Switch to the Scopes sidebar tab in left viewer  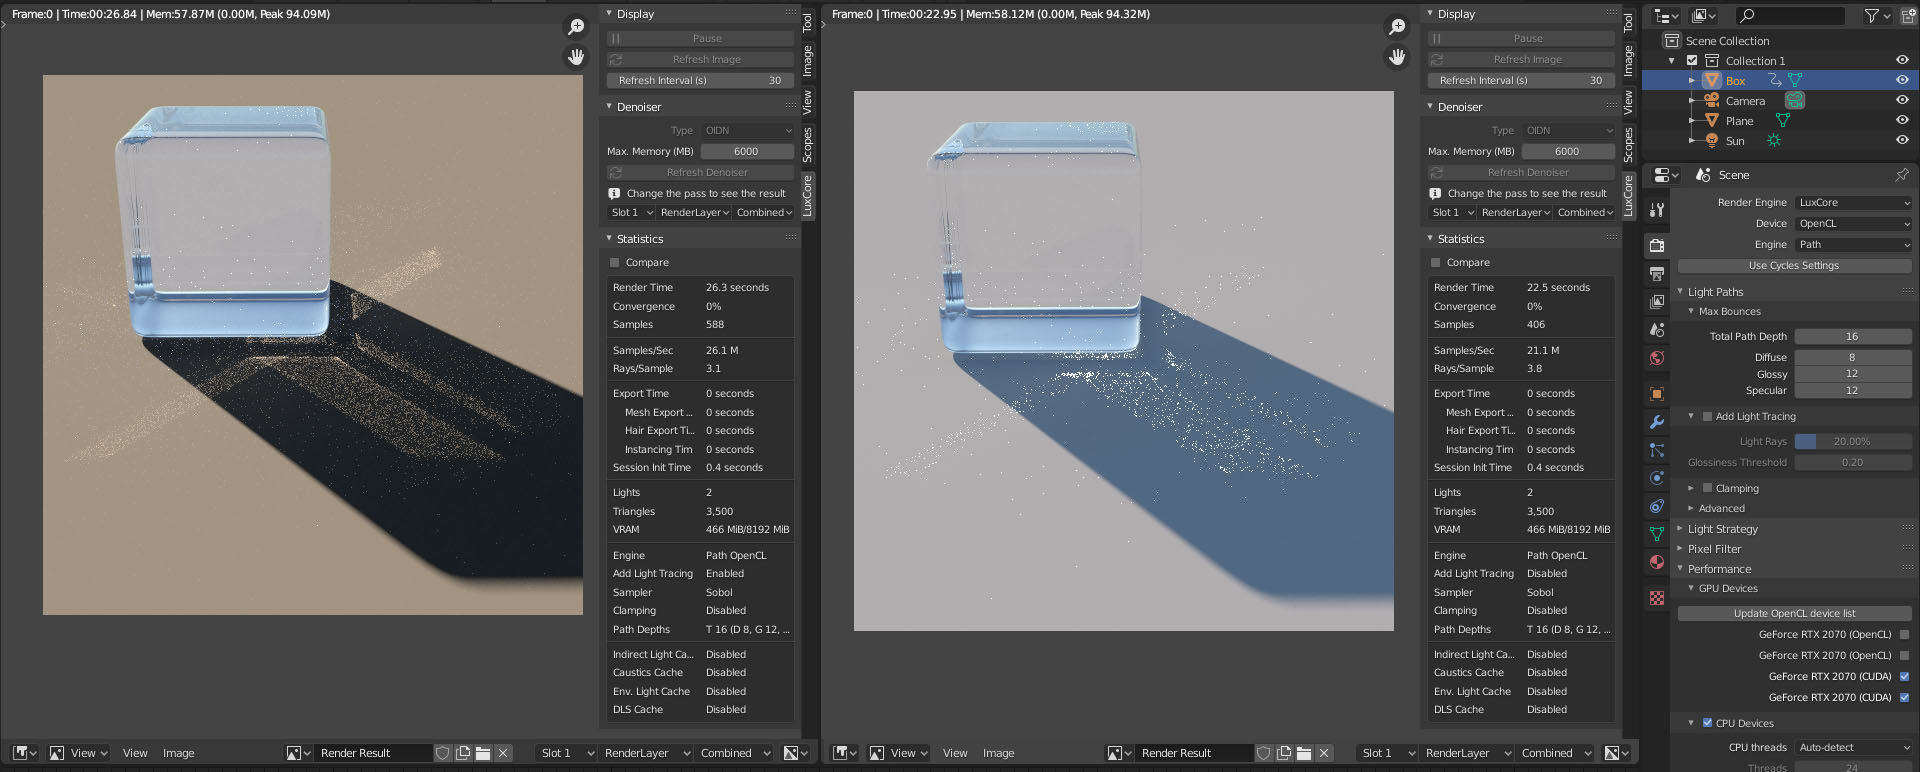coord(808,145)
